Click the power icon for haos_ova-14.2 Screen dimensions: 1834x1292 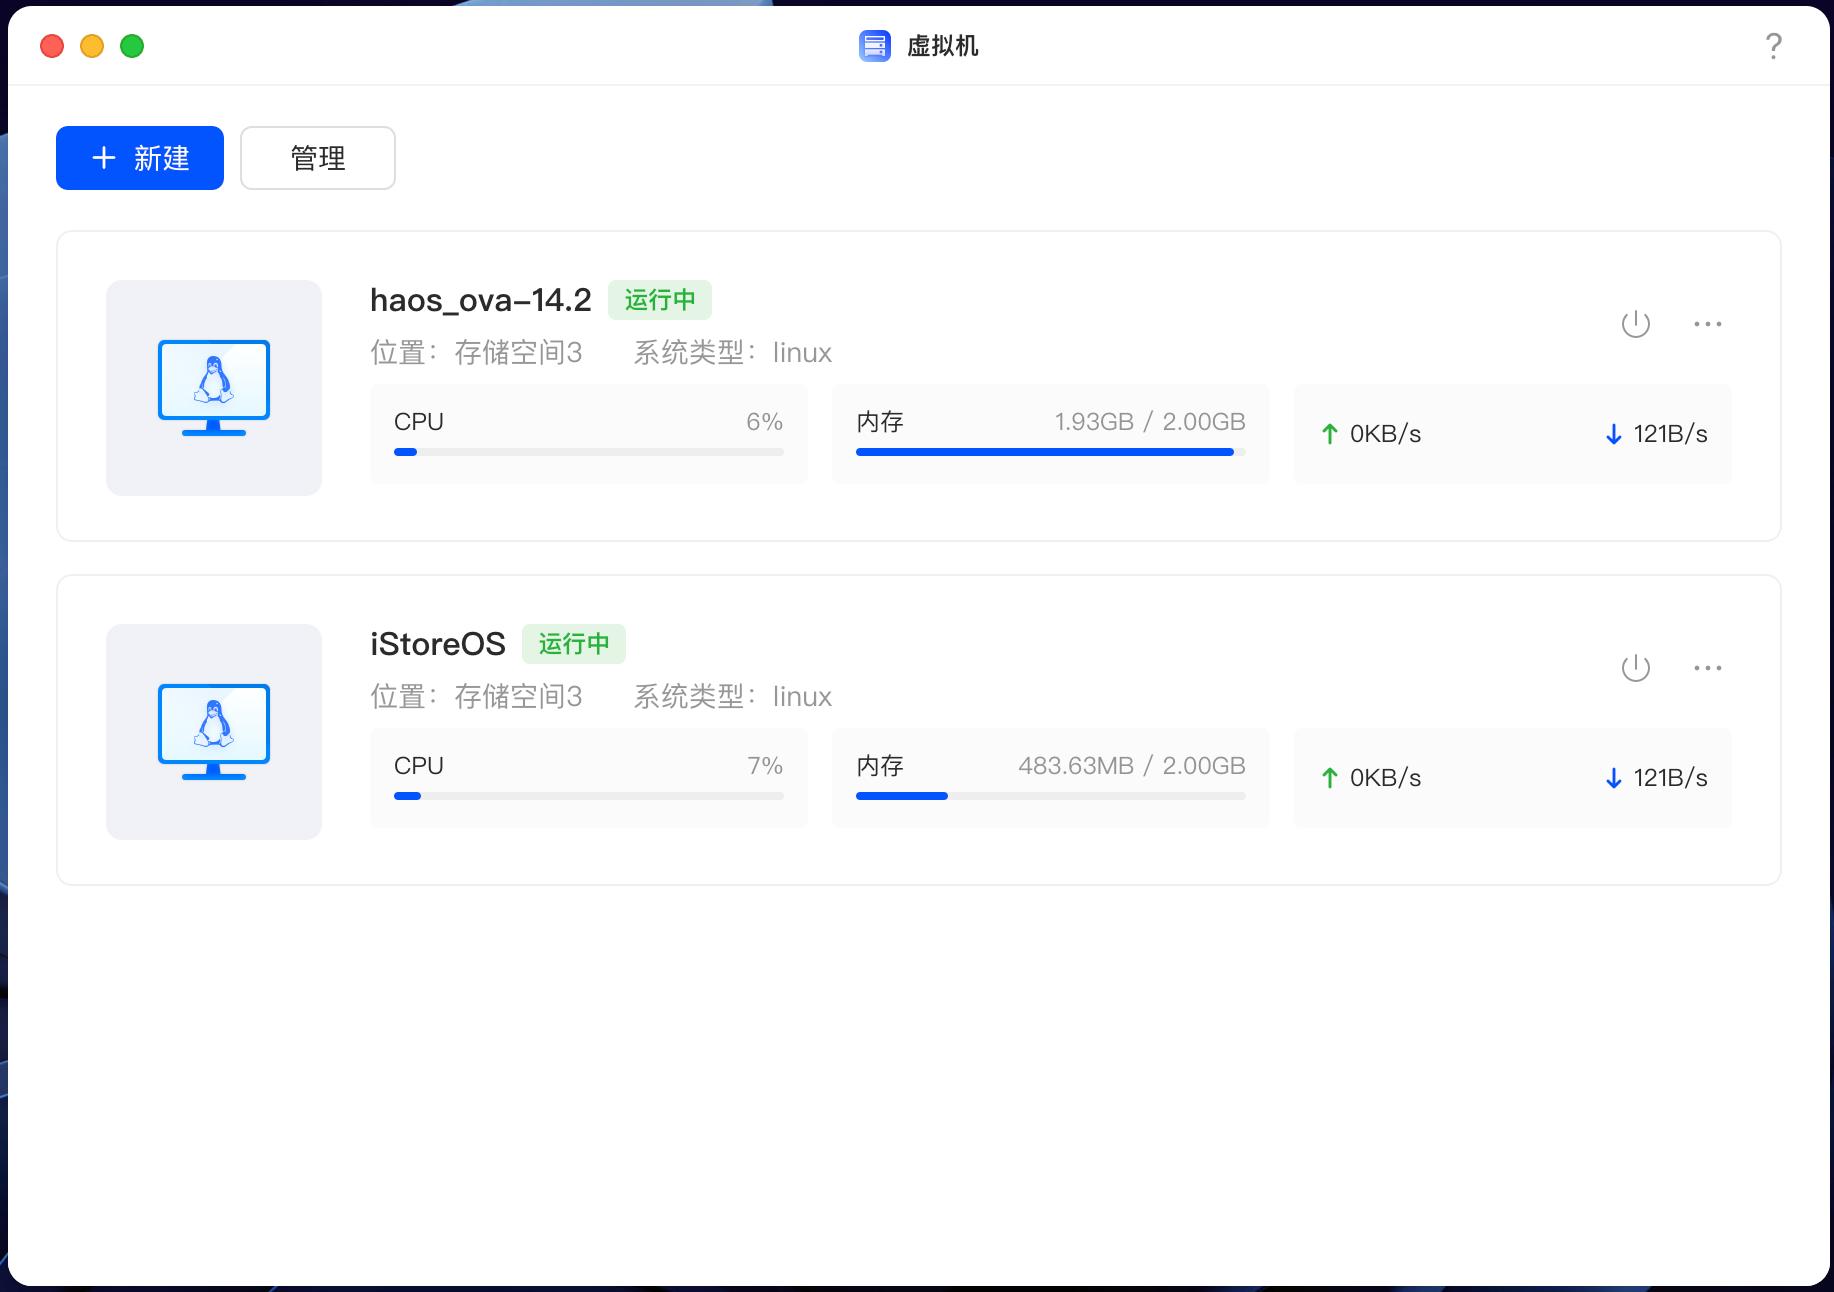point(1635,324)
